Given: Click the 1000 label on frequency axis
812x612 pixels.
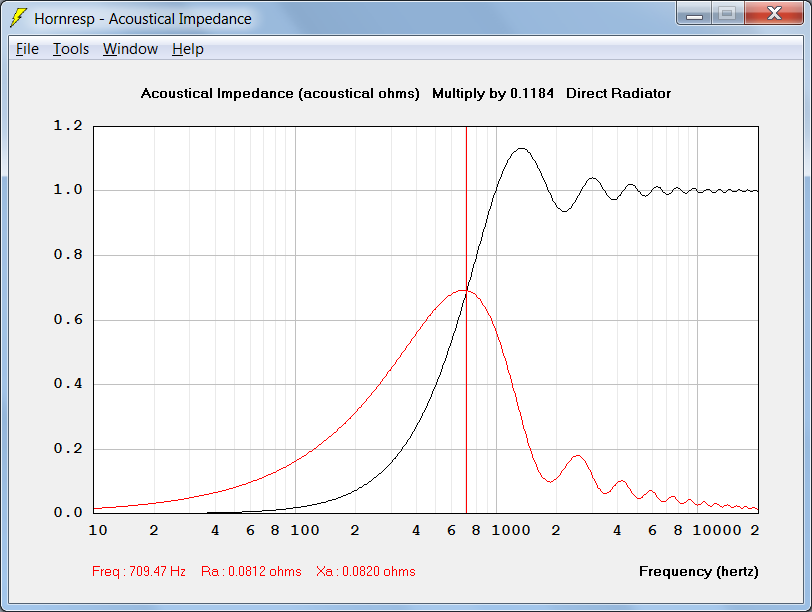Looking at the screenshot, I should pos(511,530).
